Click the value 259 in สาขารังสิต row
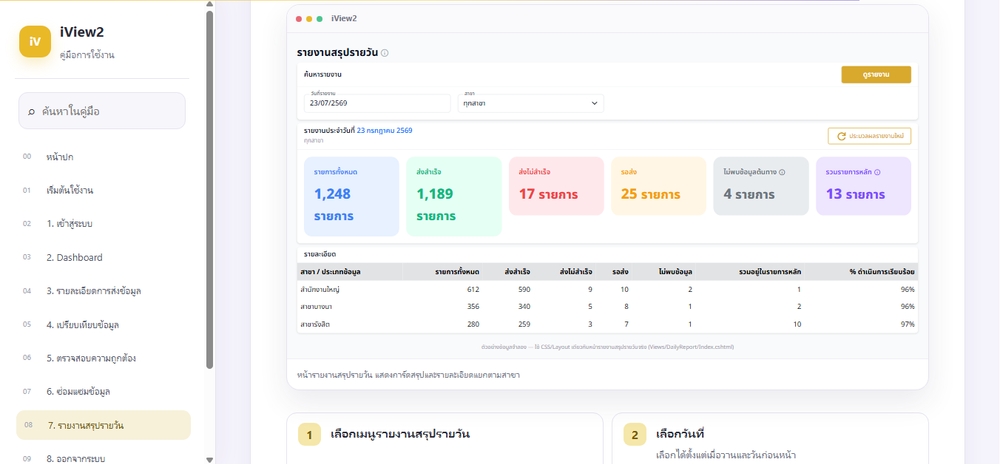Viewport: 1000px width, 464px height. pos(524,324)
